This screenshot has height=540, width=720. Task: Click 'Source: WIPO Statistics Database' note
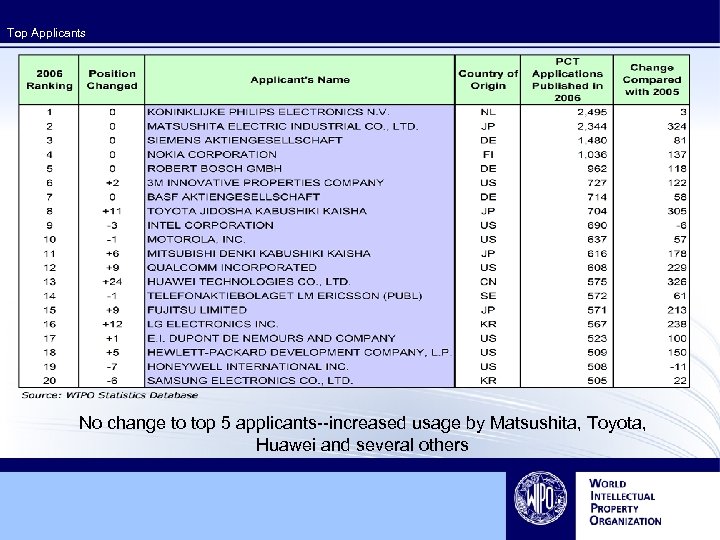coord(110,395)
